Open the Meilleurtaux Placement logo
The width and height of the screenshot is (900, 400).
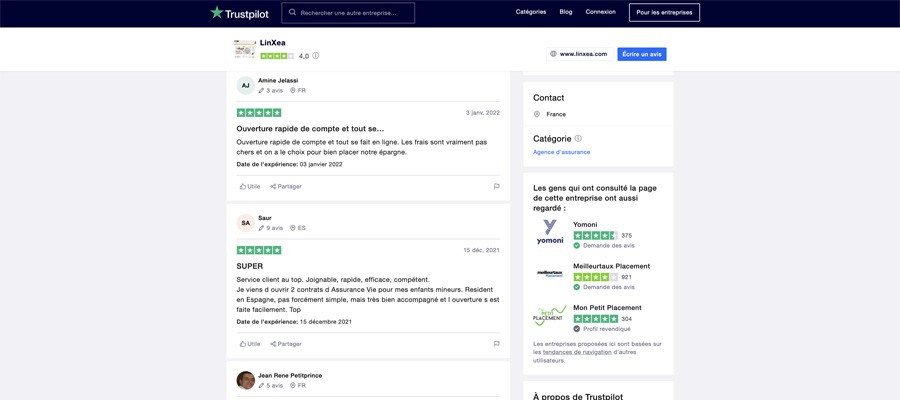(550, 274)
